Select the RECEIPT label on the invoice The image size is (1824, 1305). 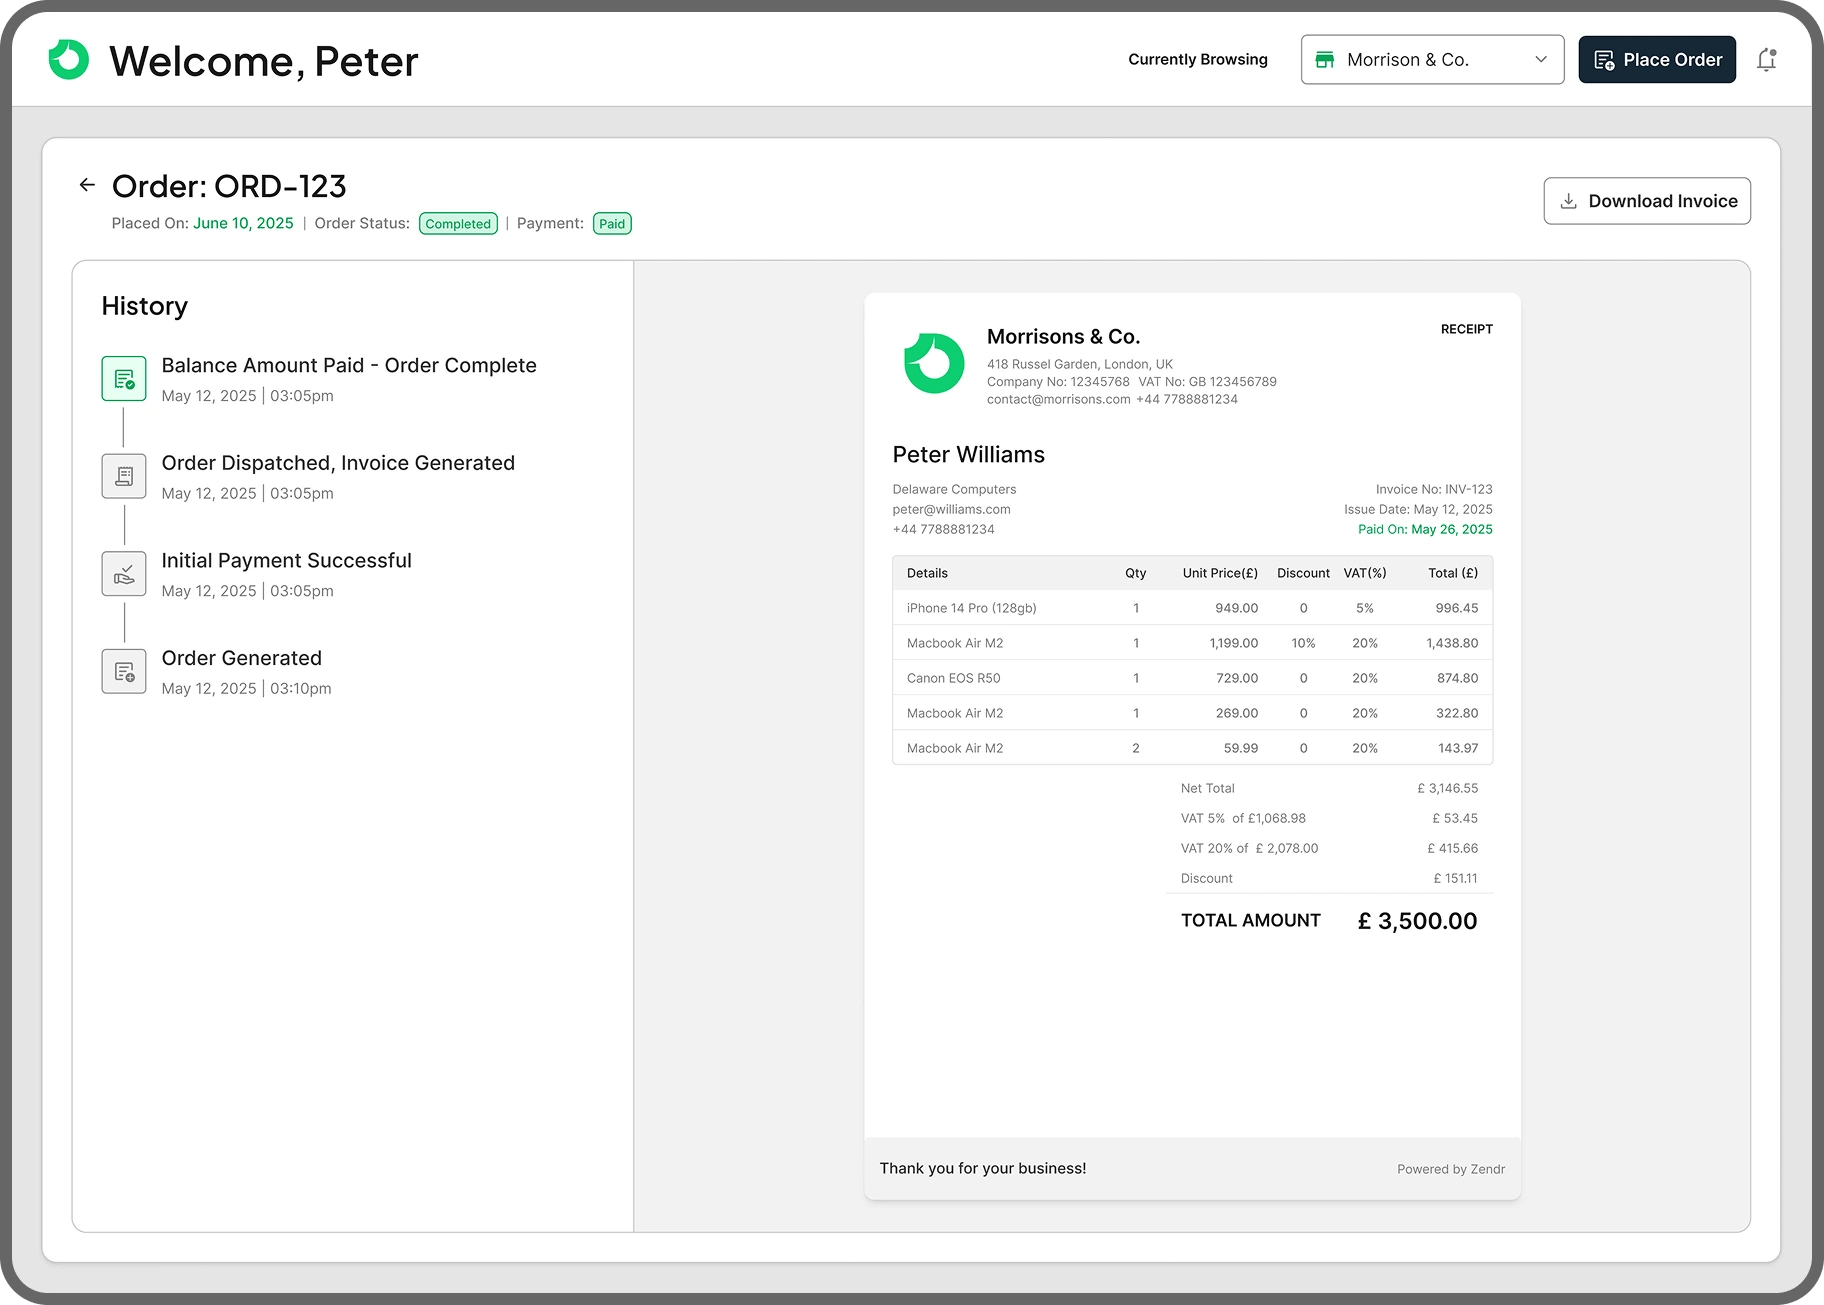pyautogui.click(x=1466, y=328)
